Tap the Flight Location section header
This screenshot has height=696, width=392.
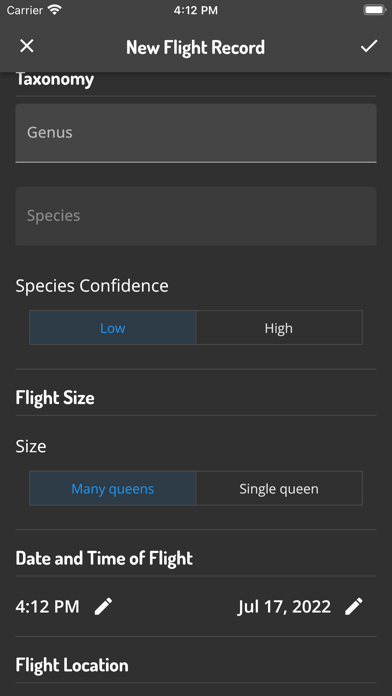click(72, 665)
